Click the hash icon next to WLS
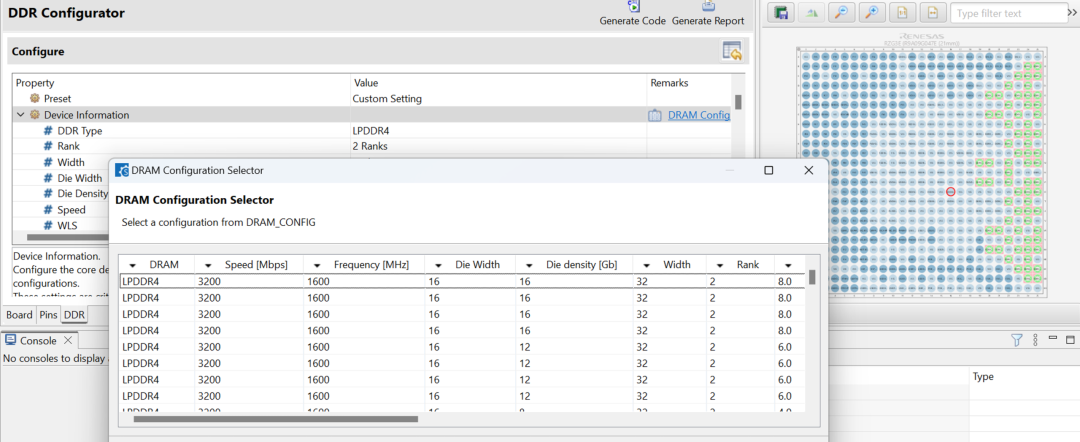 [48, 226]
